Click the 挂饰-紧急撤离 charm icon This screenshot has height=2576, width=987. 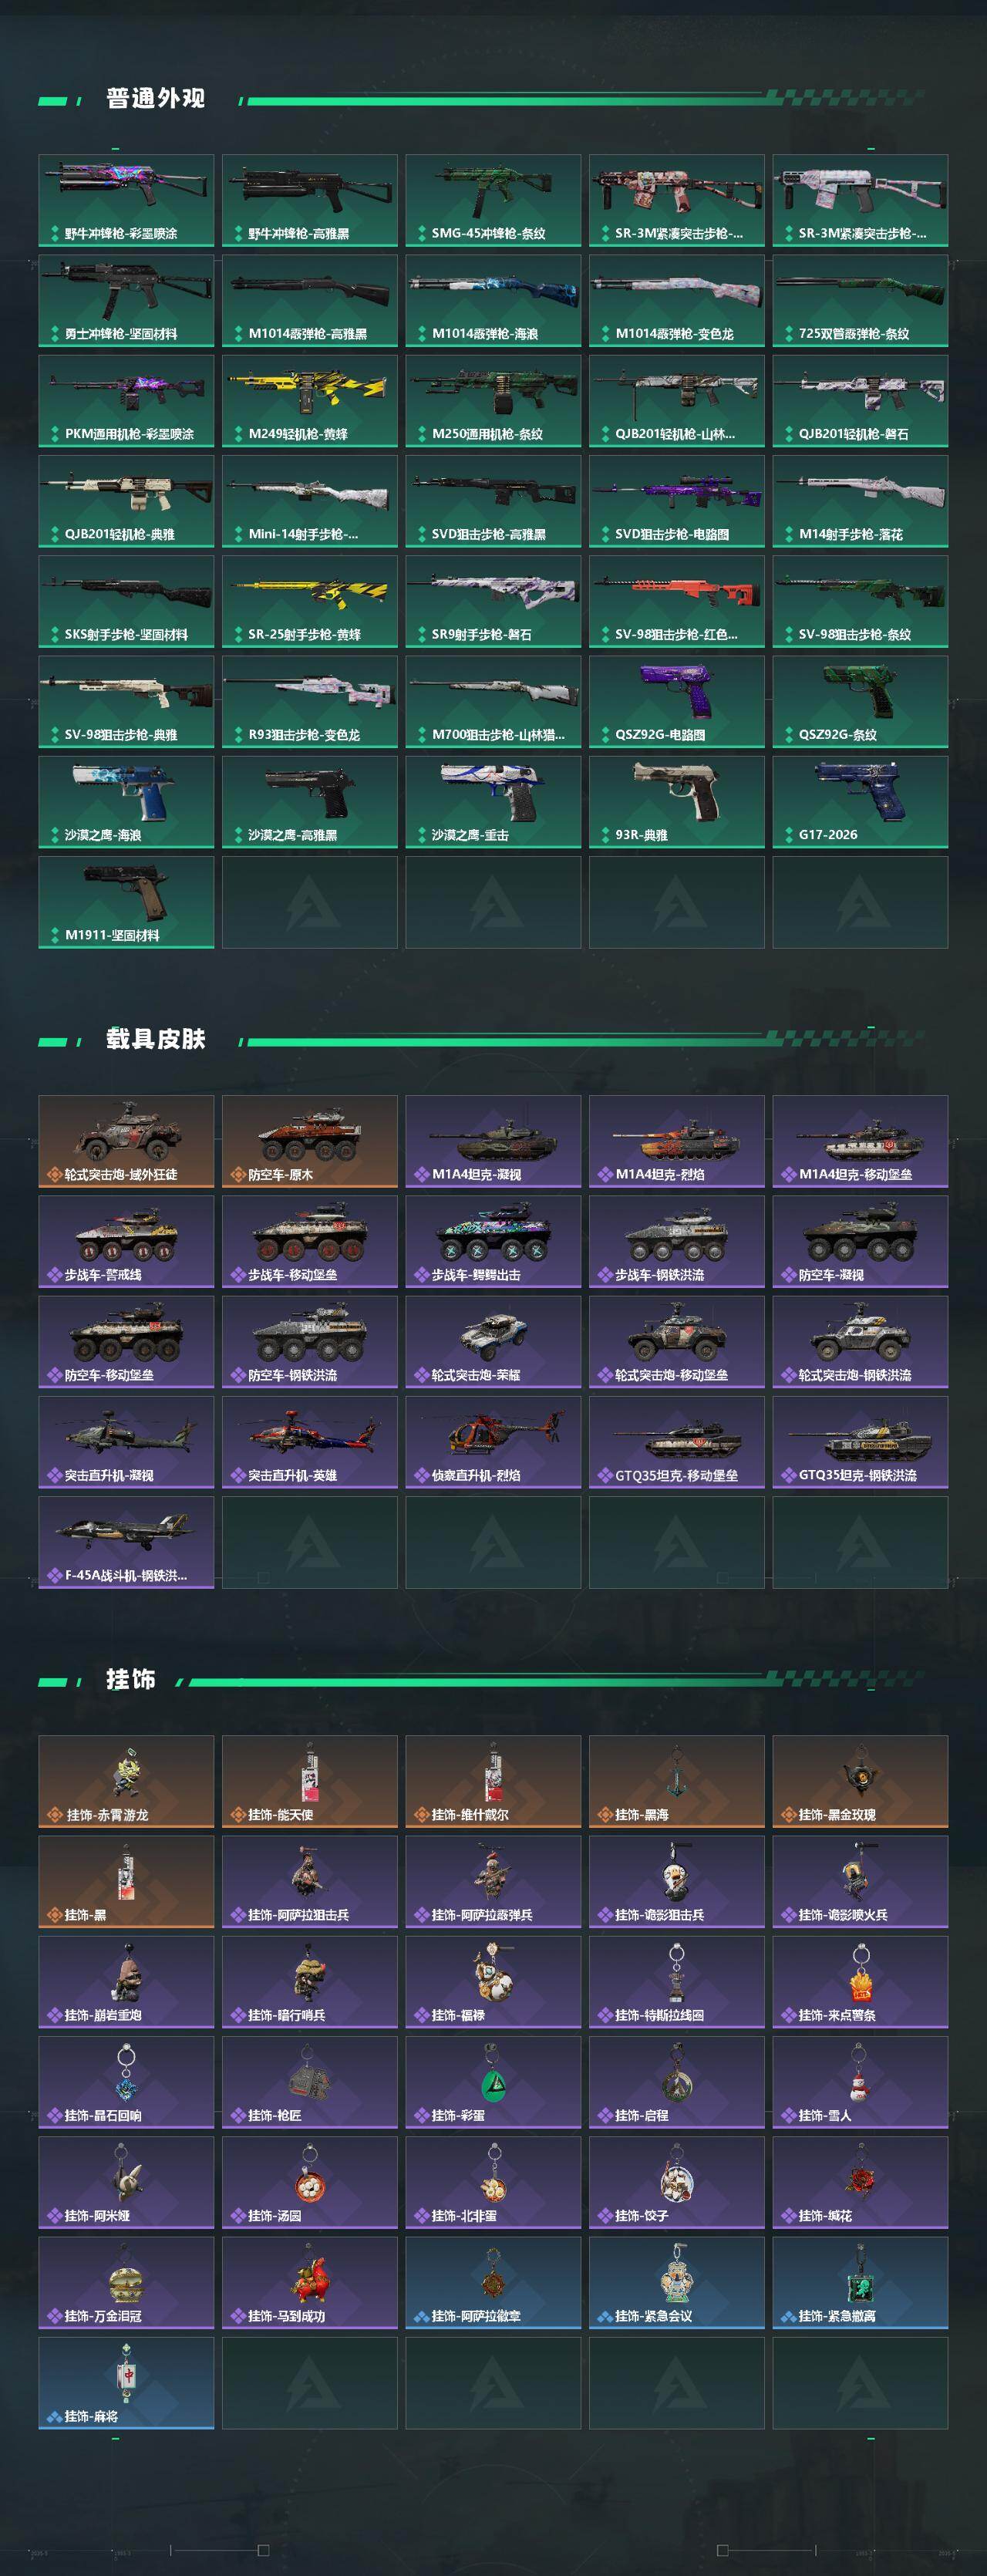point(860,2283)
